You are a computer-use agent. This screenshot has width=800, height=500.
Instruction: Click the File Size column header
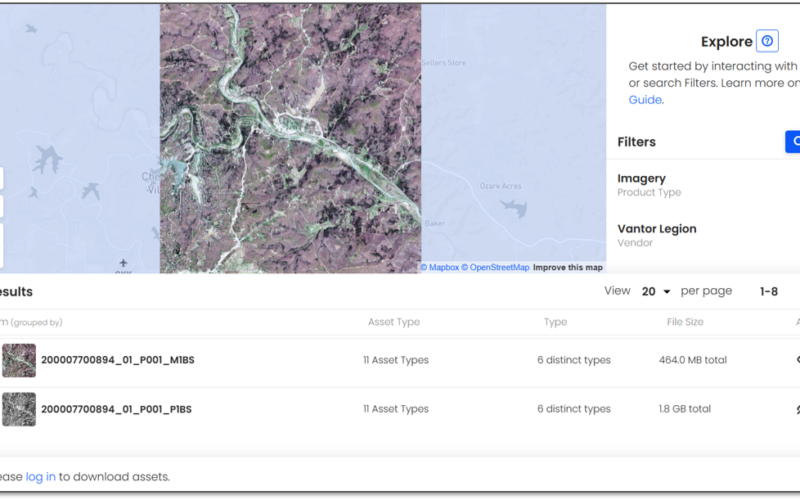(685, 322)
